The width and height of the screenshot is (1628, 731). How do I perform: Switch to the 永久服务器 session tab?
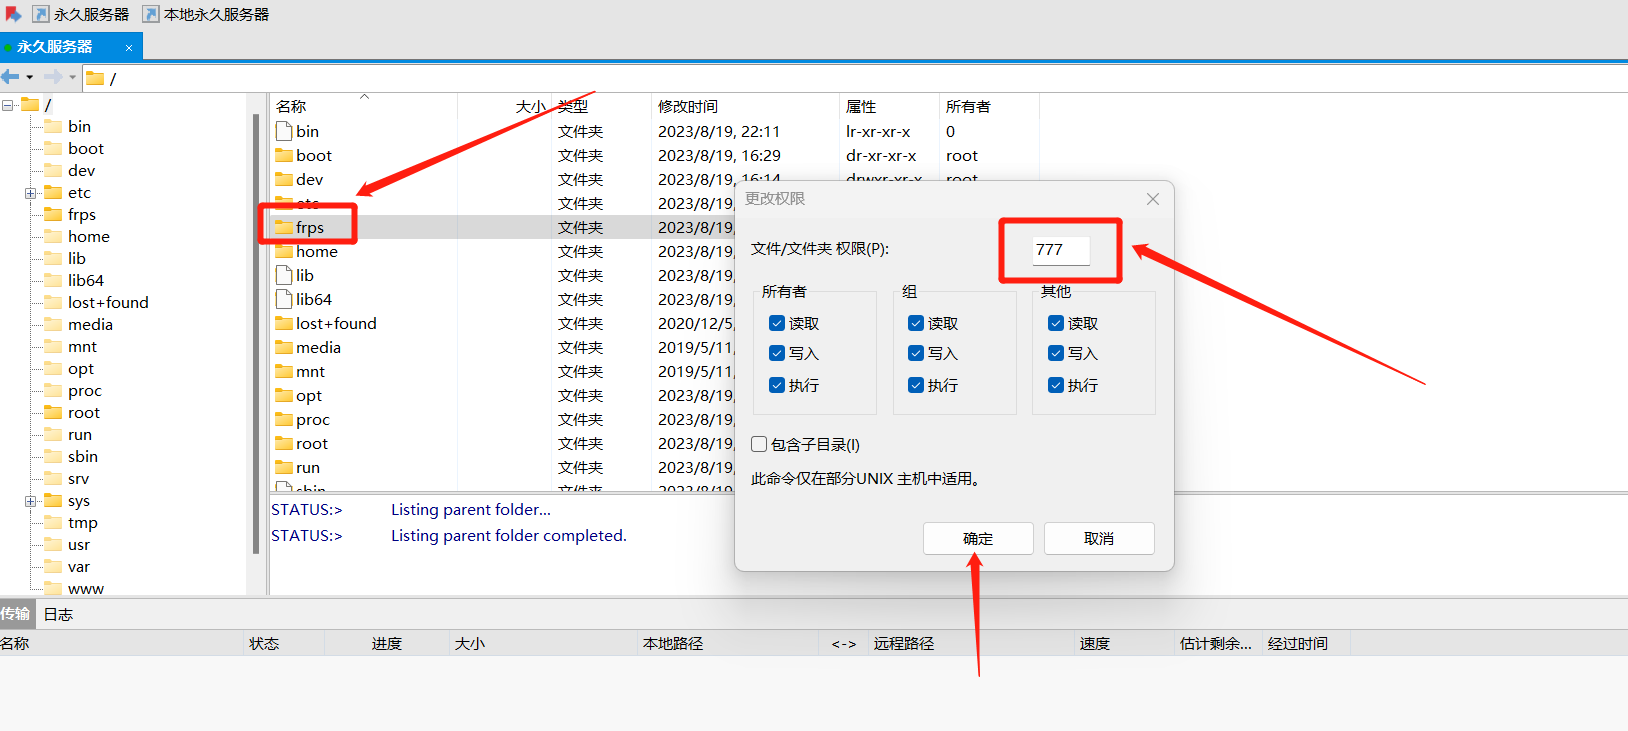click(x=71, y=46)
